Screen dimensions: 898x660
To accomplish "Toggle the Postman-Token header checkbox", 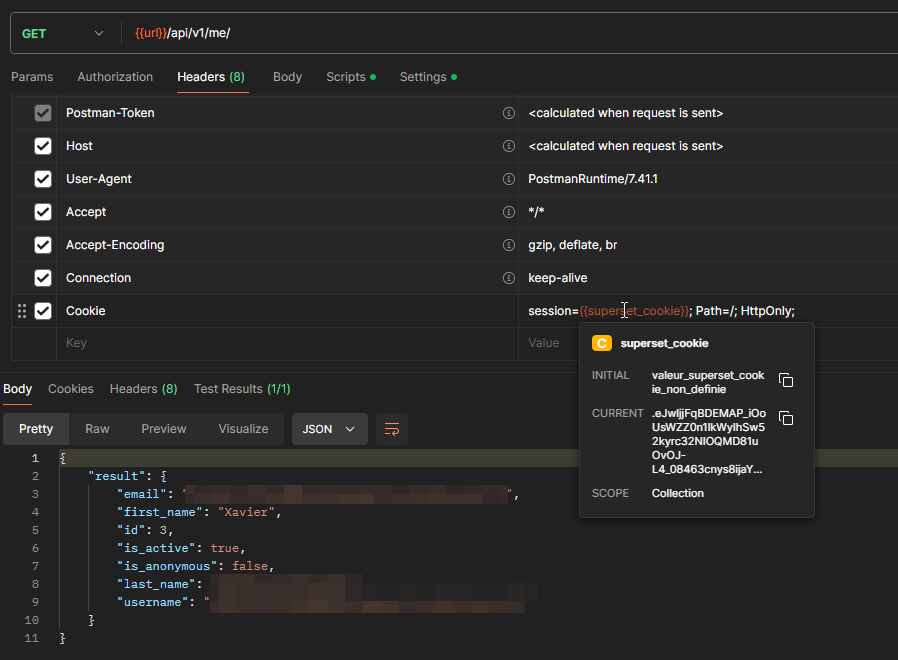I will (x=43, y=113).
